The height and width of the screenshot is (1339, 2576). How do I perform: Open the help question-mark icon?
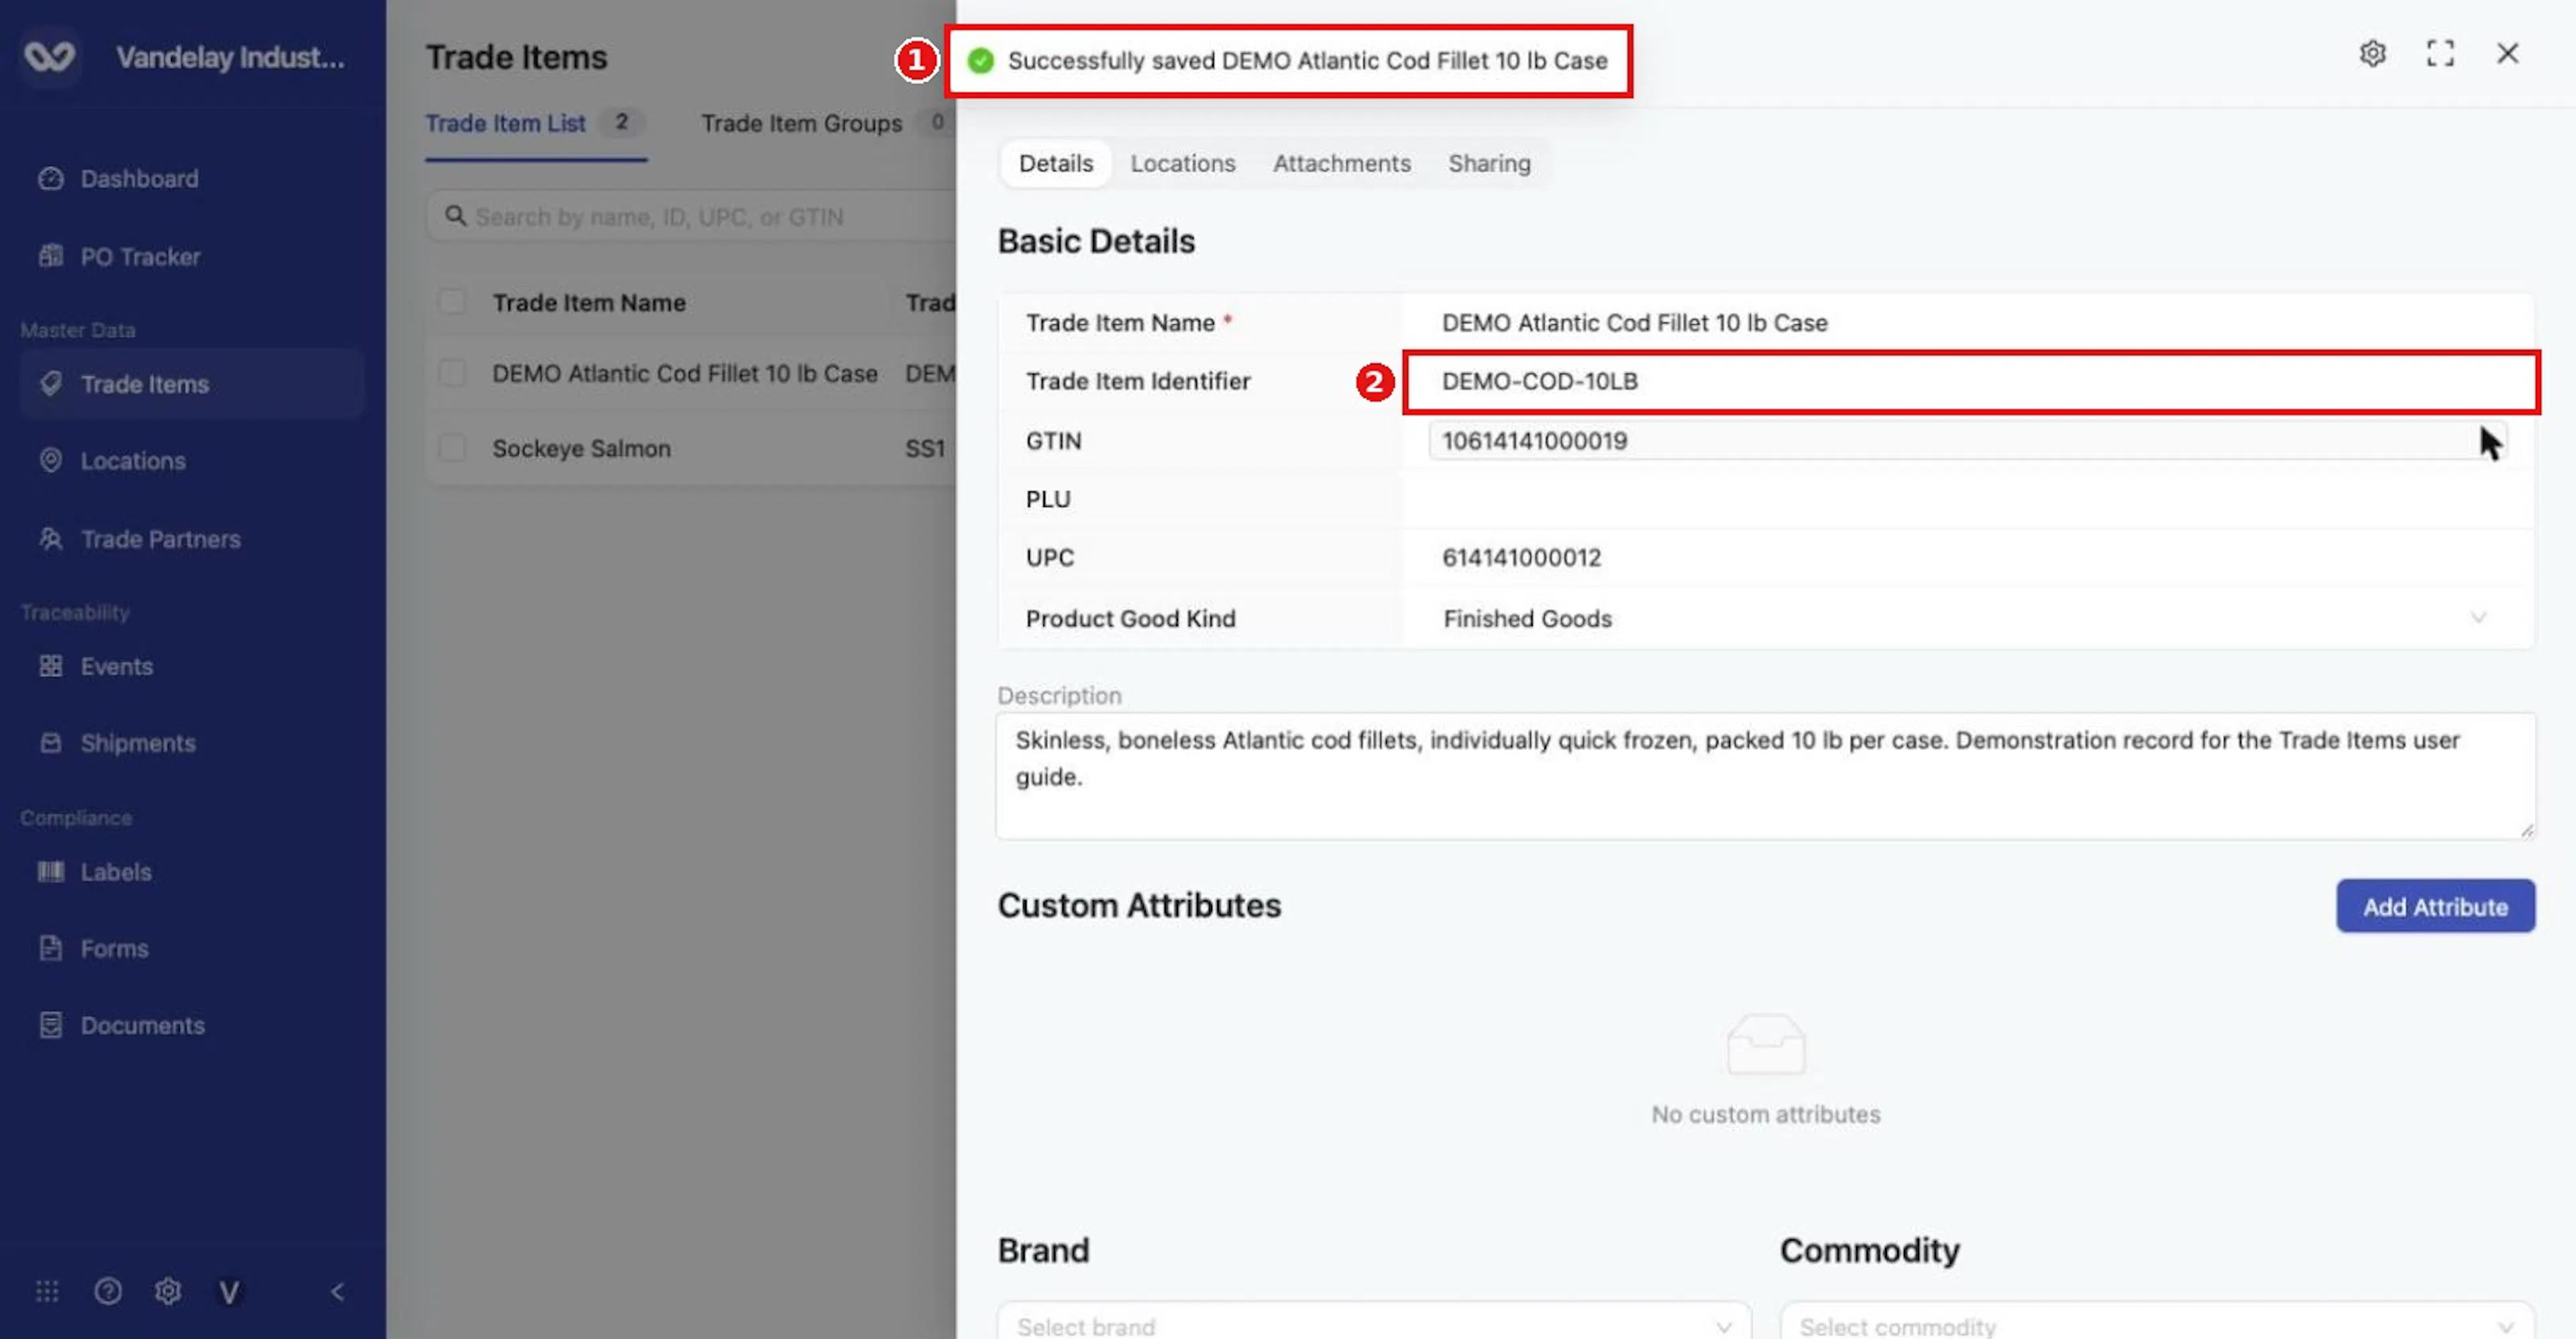pyautogui.click(x=108, y=1291)
